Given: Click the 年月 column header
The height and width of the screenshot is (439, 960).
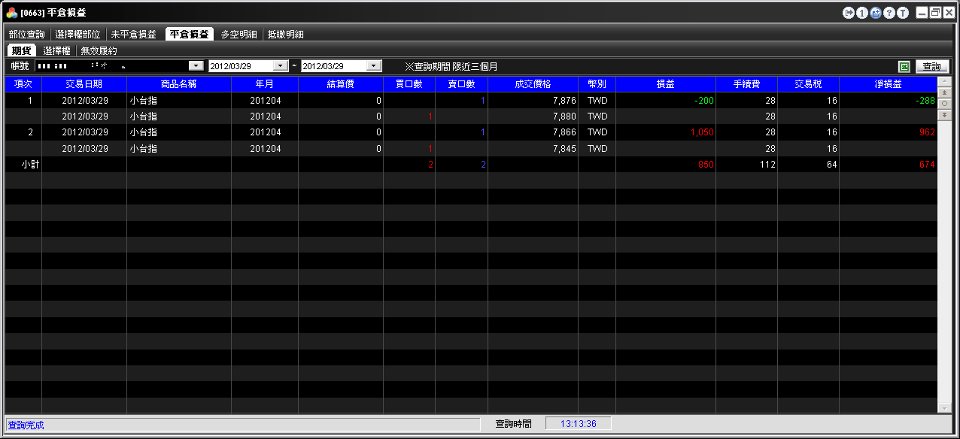Looking at the screenshot, I should pyautogui.click(x=264, y=84).
